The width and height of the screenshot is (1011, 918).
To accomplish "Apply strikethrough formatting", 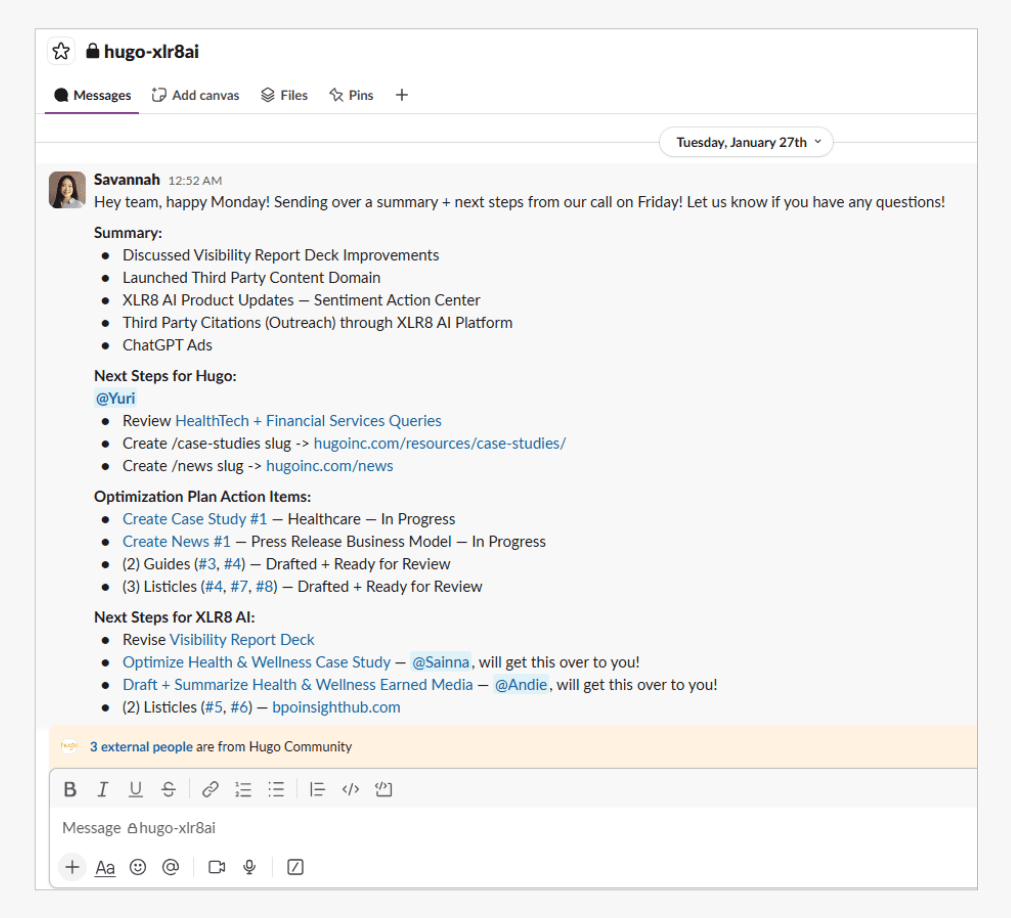I will point(168,789).
